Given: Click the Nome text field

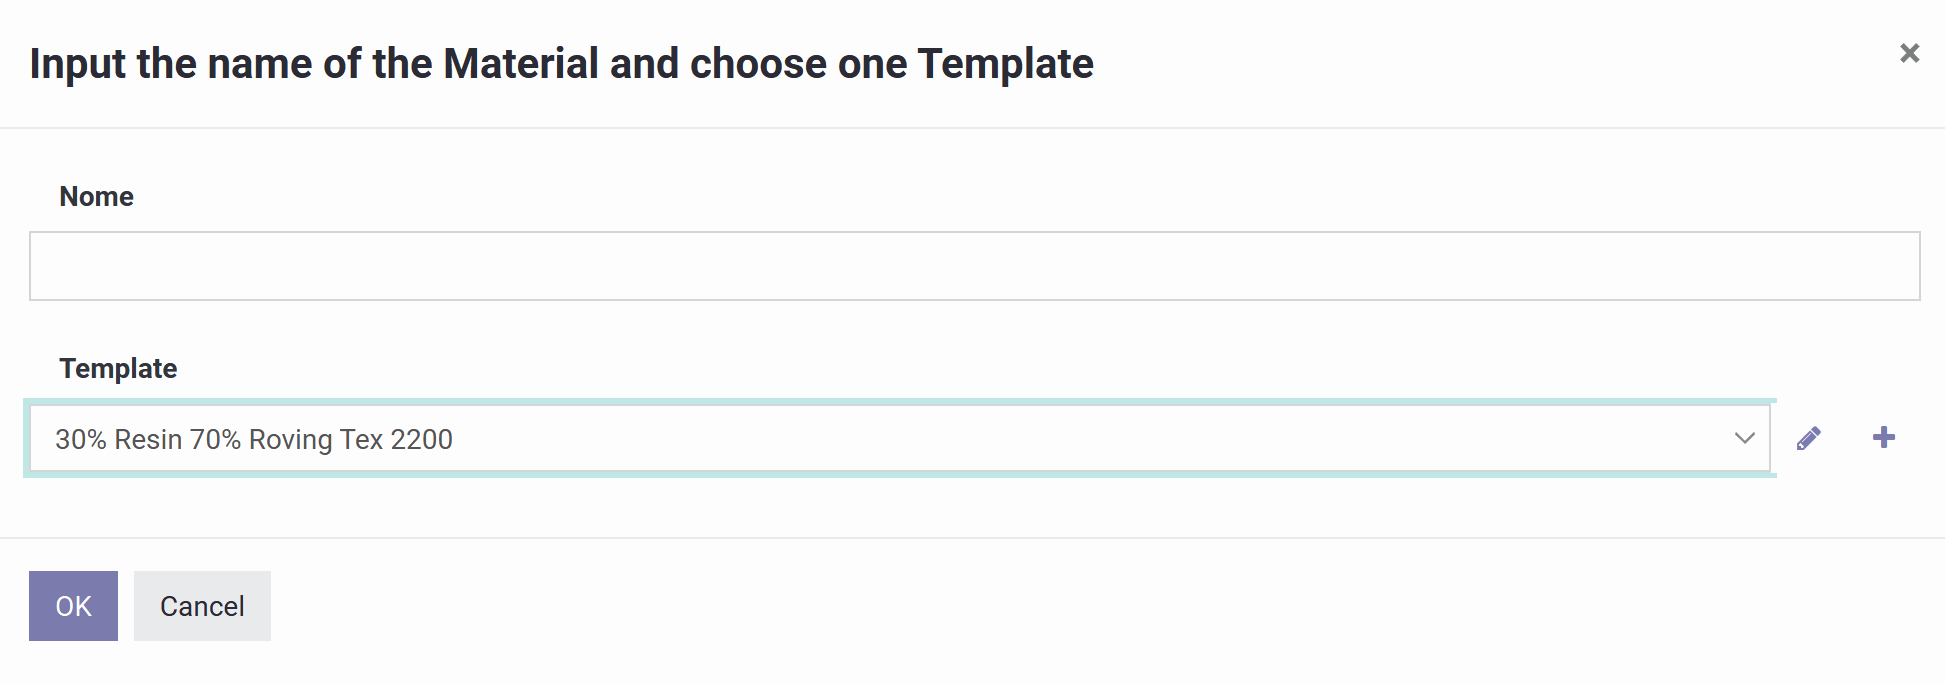Looking at the screenshot, I should pyautogui.click(x=974, y=266).
